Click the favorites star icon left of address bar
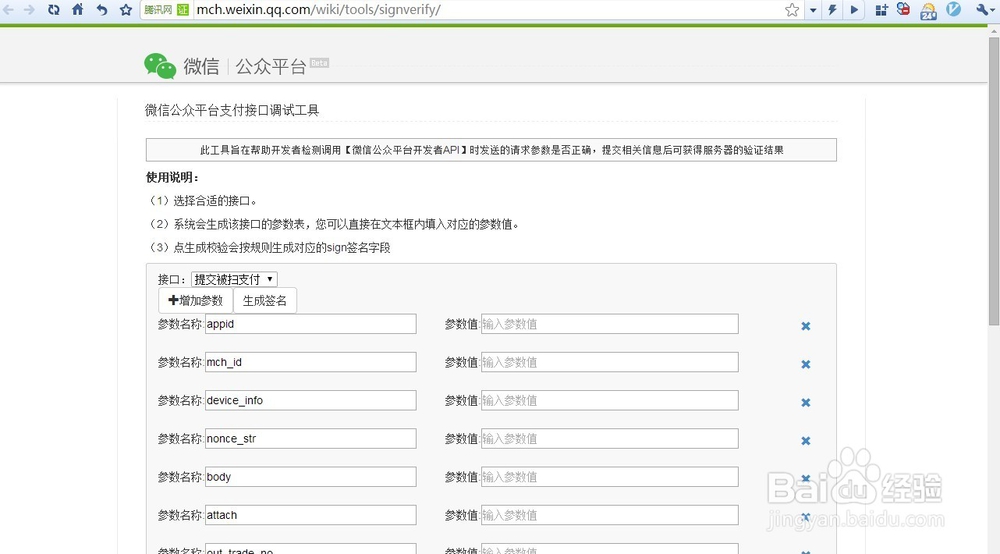The image size is (1000, 554). coord(126,10)
